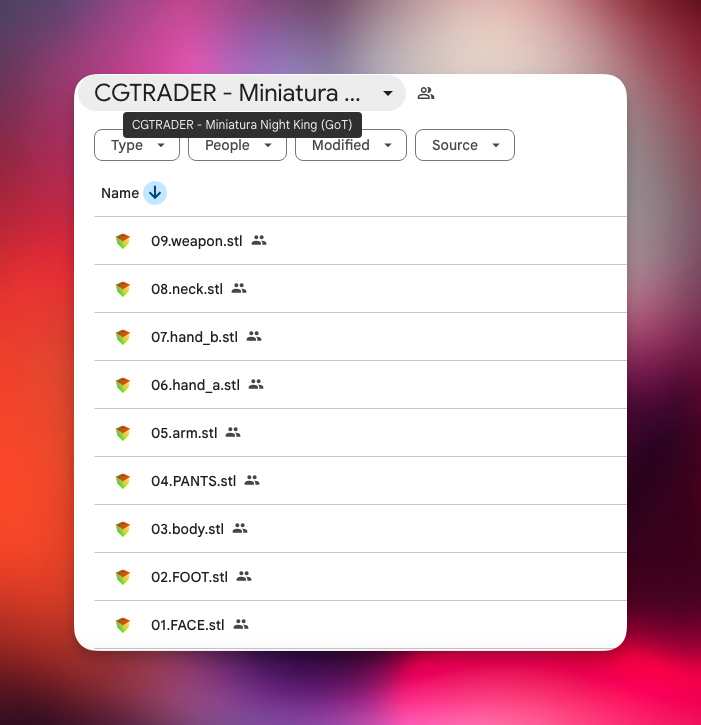Select the 01.FACE.stl file name

point(188,625)
